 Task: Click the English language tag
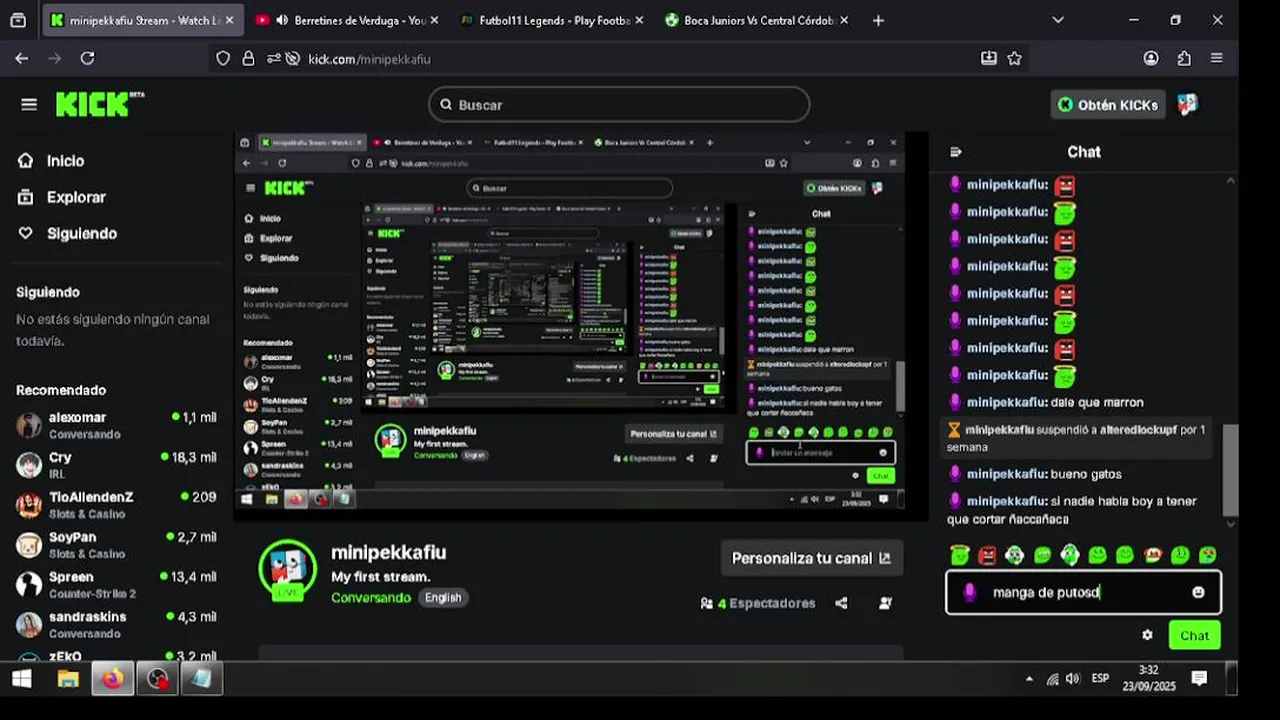tap(443, 597)
